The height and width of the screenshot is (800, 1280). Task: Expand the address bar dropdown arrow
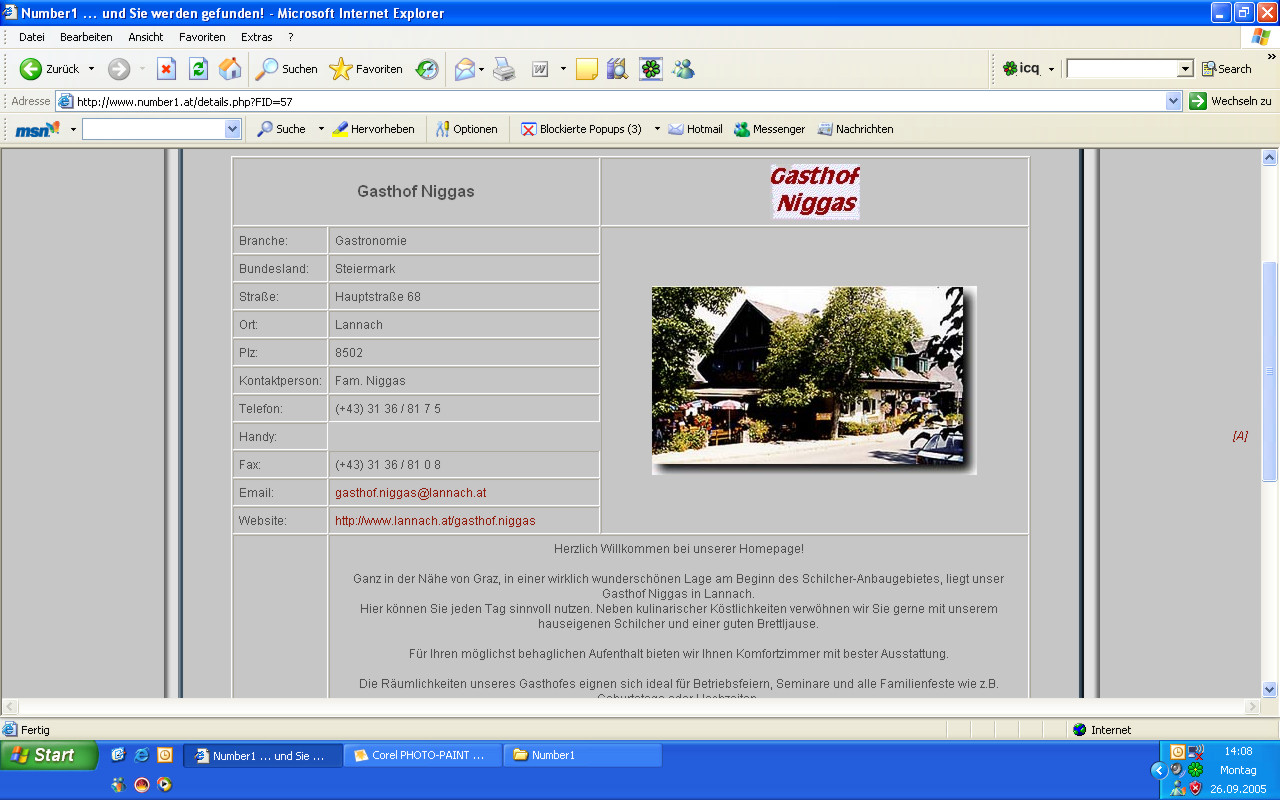[x=1174, y=101]
